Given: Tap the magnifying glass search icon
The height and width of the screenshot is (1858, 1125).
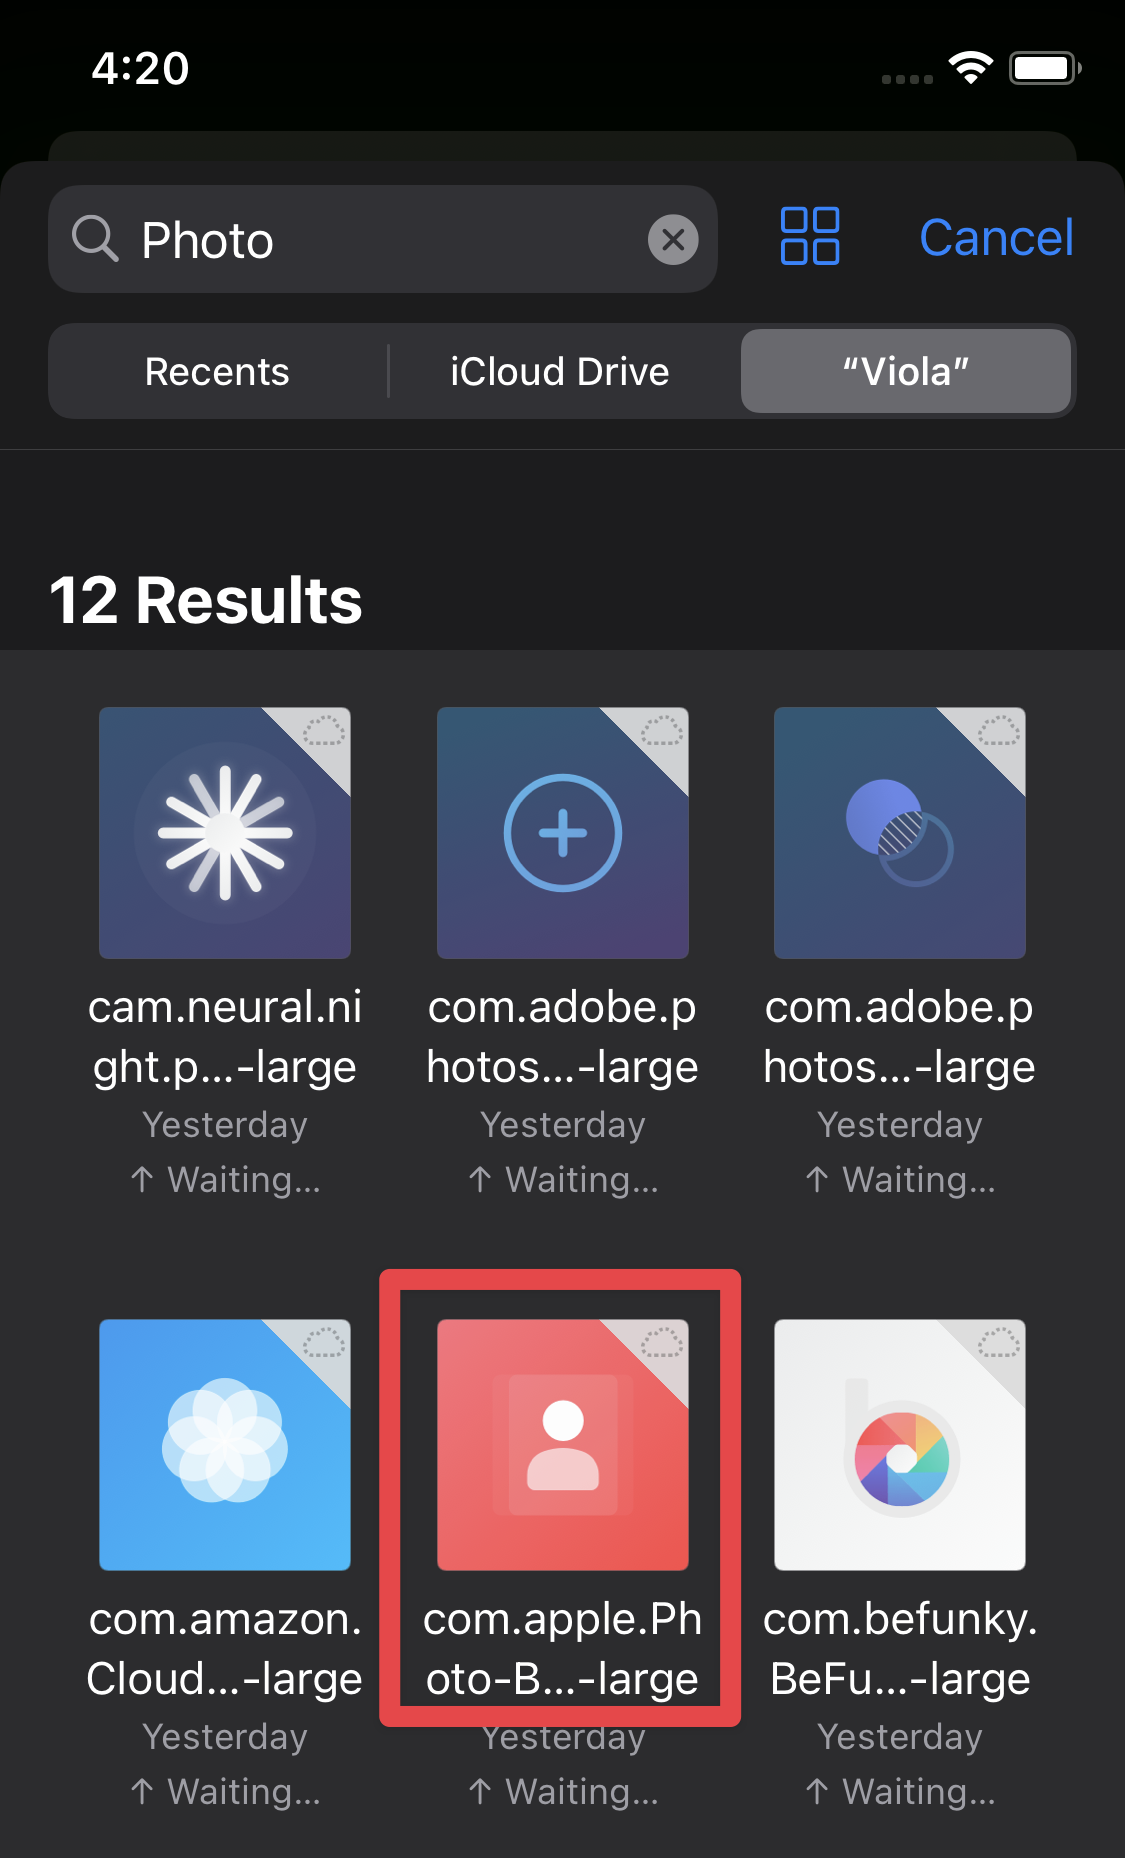Looking at the screenshot, I should pos(95,240).
